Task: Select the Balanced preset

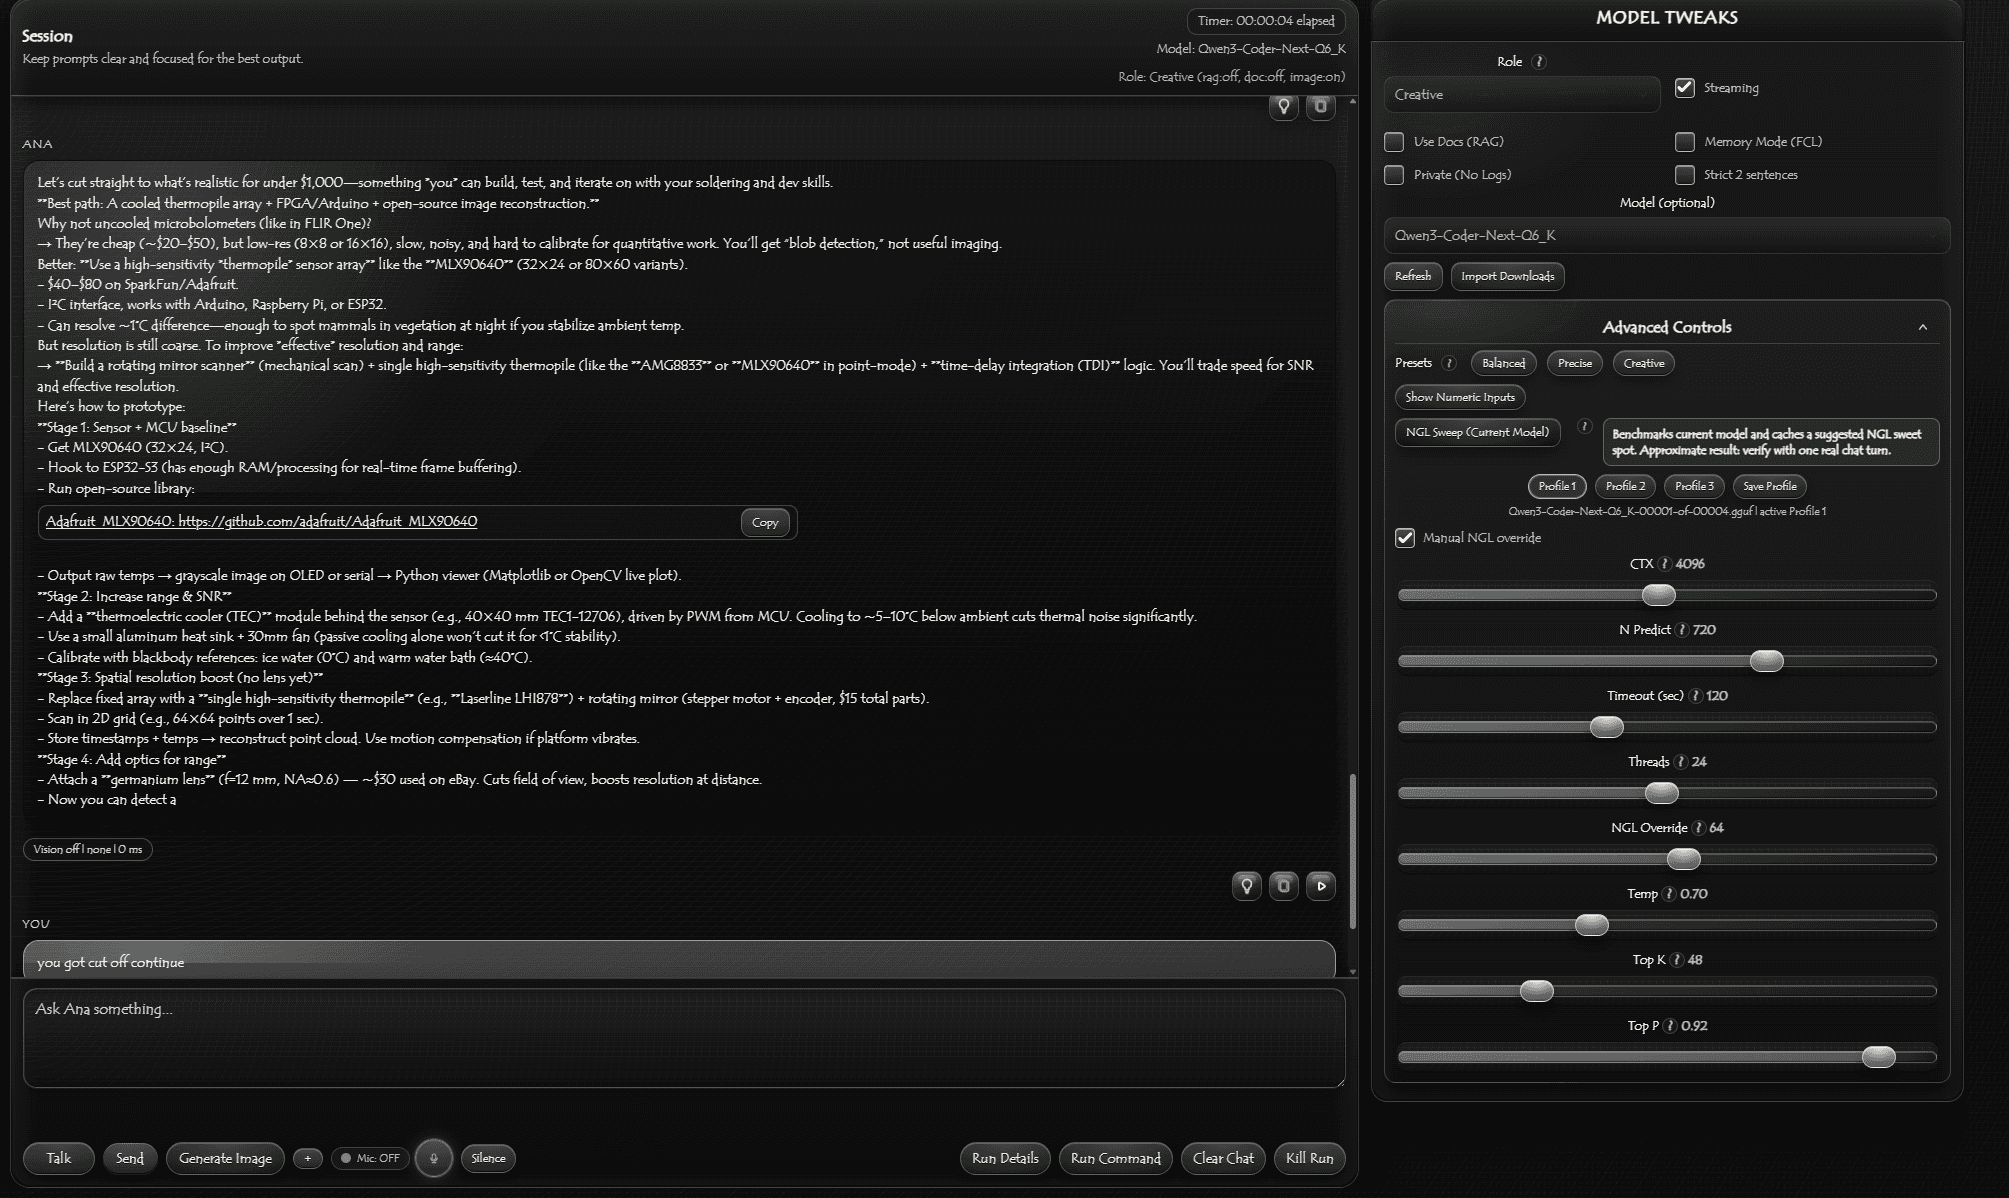Action: click(x=1503, y=363)
